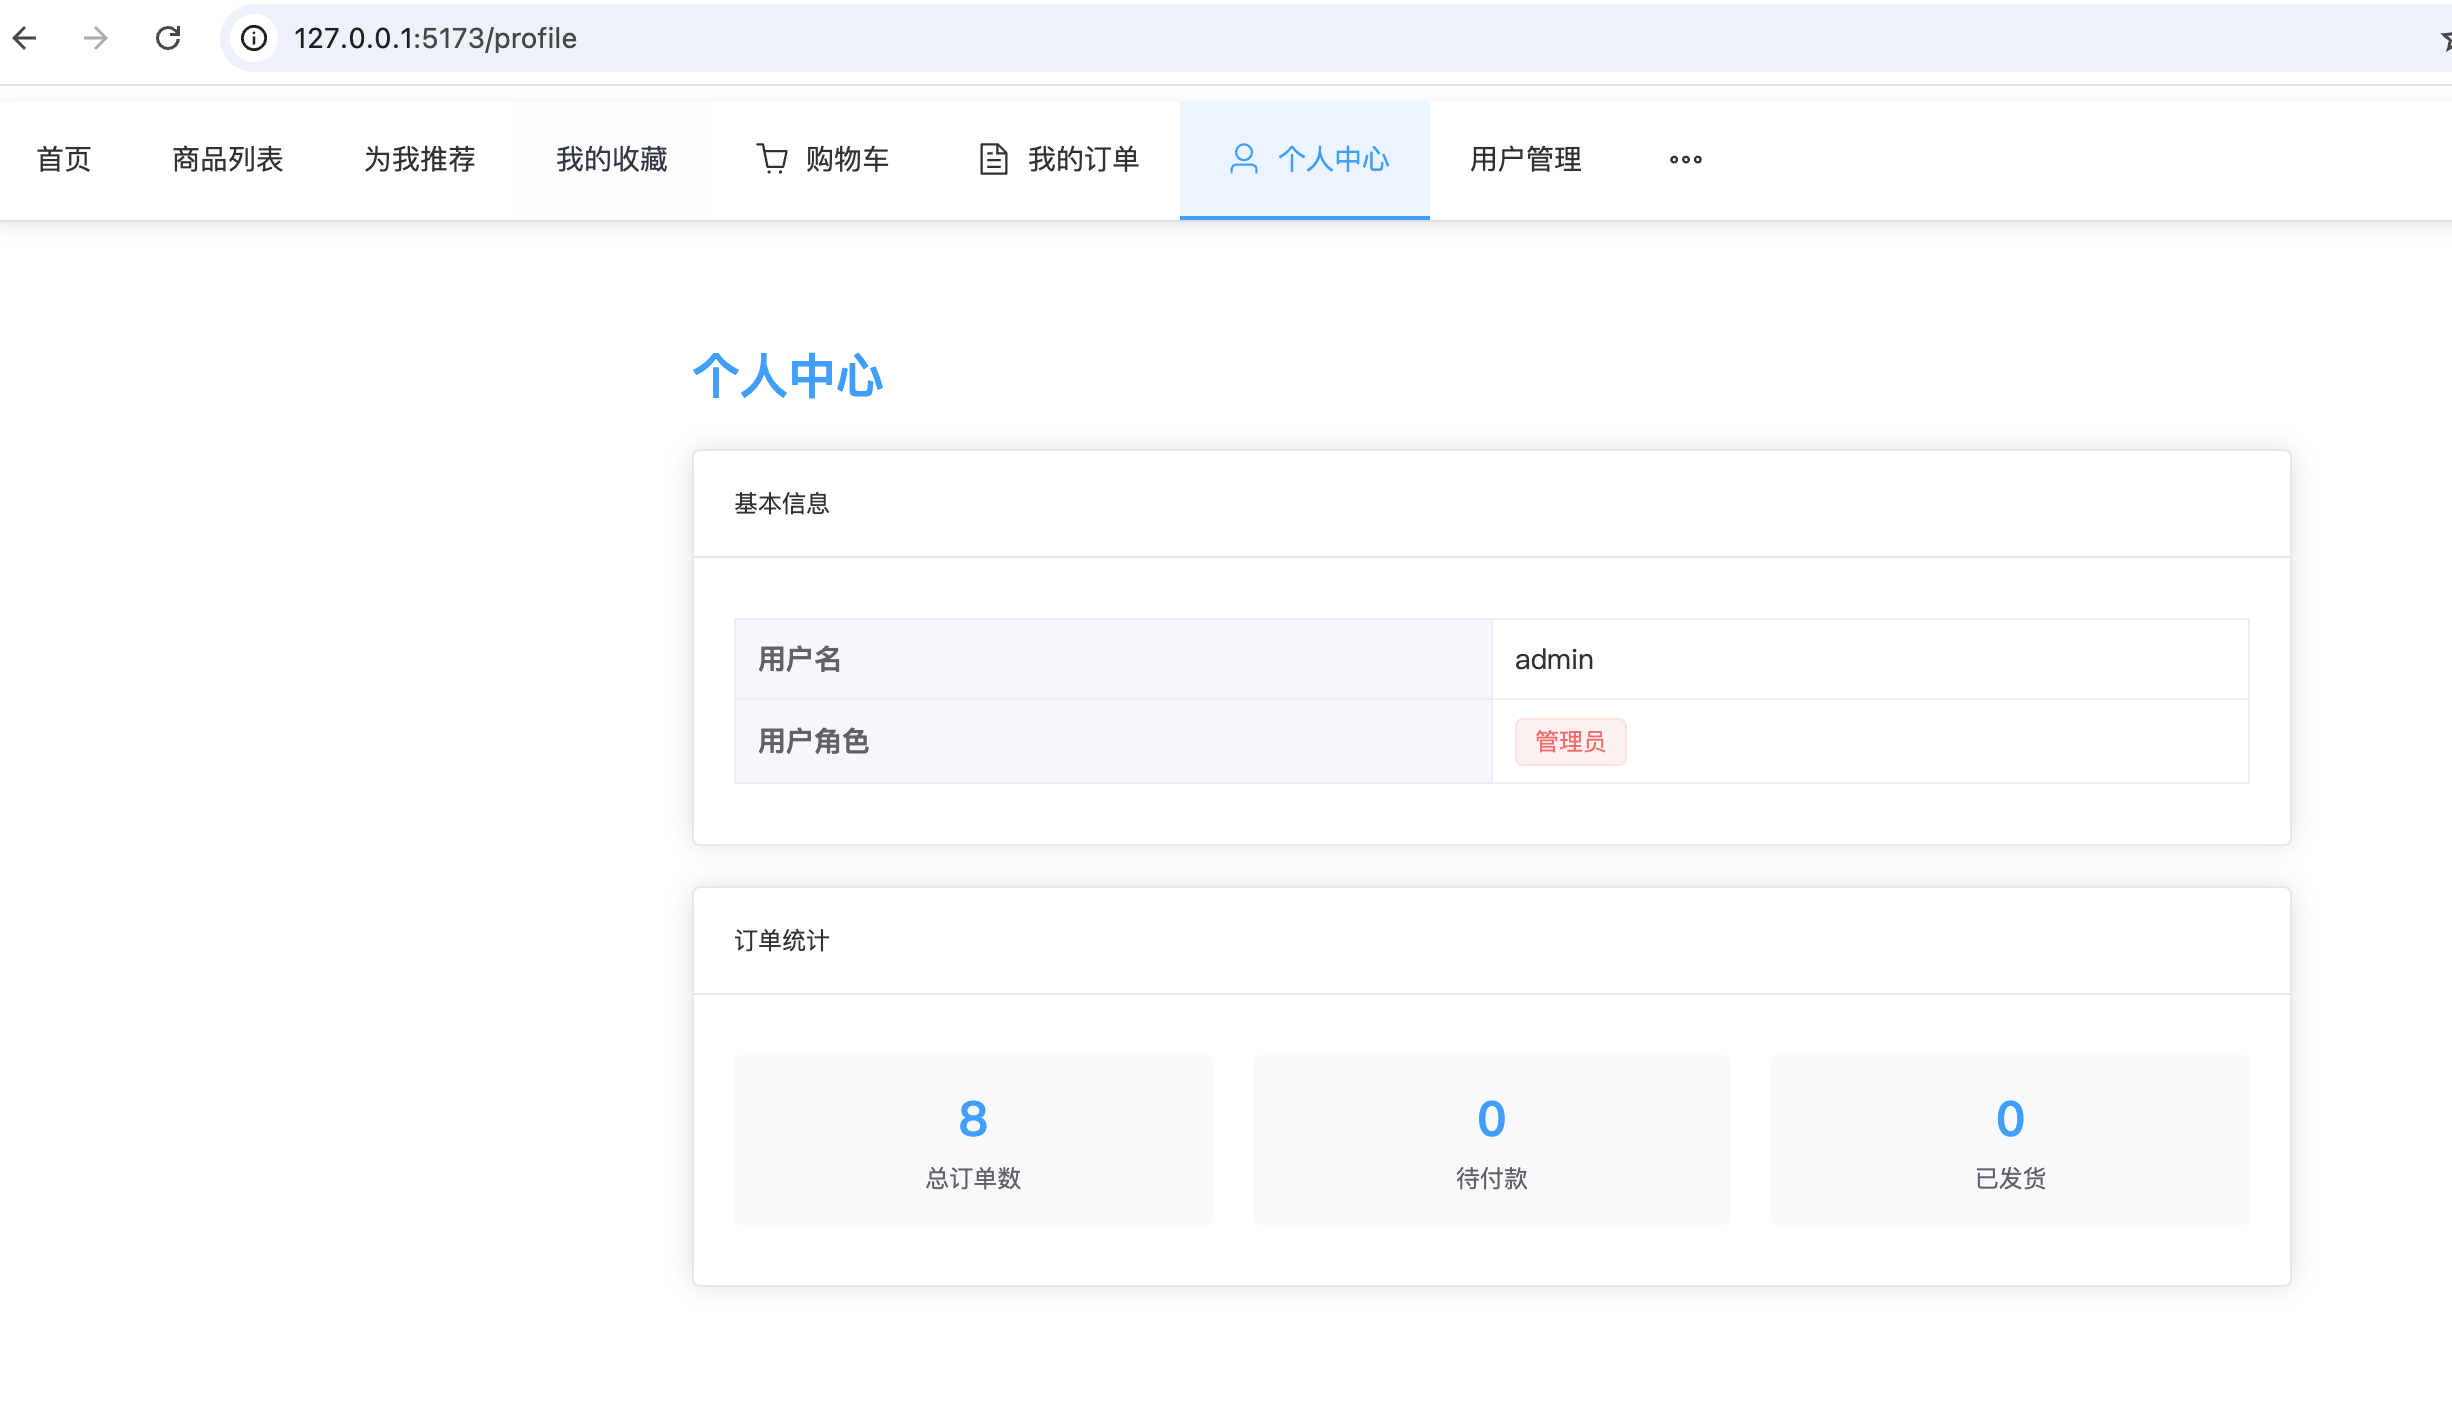Navigate to 用户管理
The height and width of the screenshot is (1422, 2452).
coord(1525,159)
